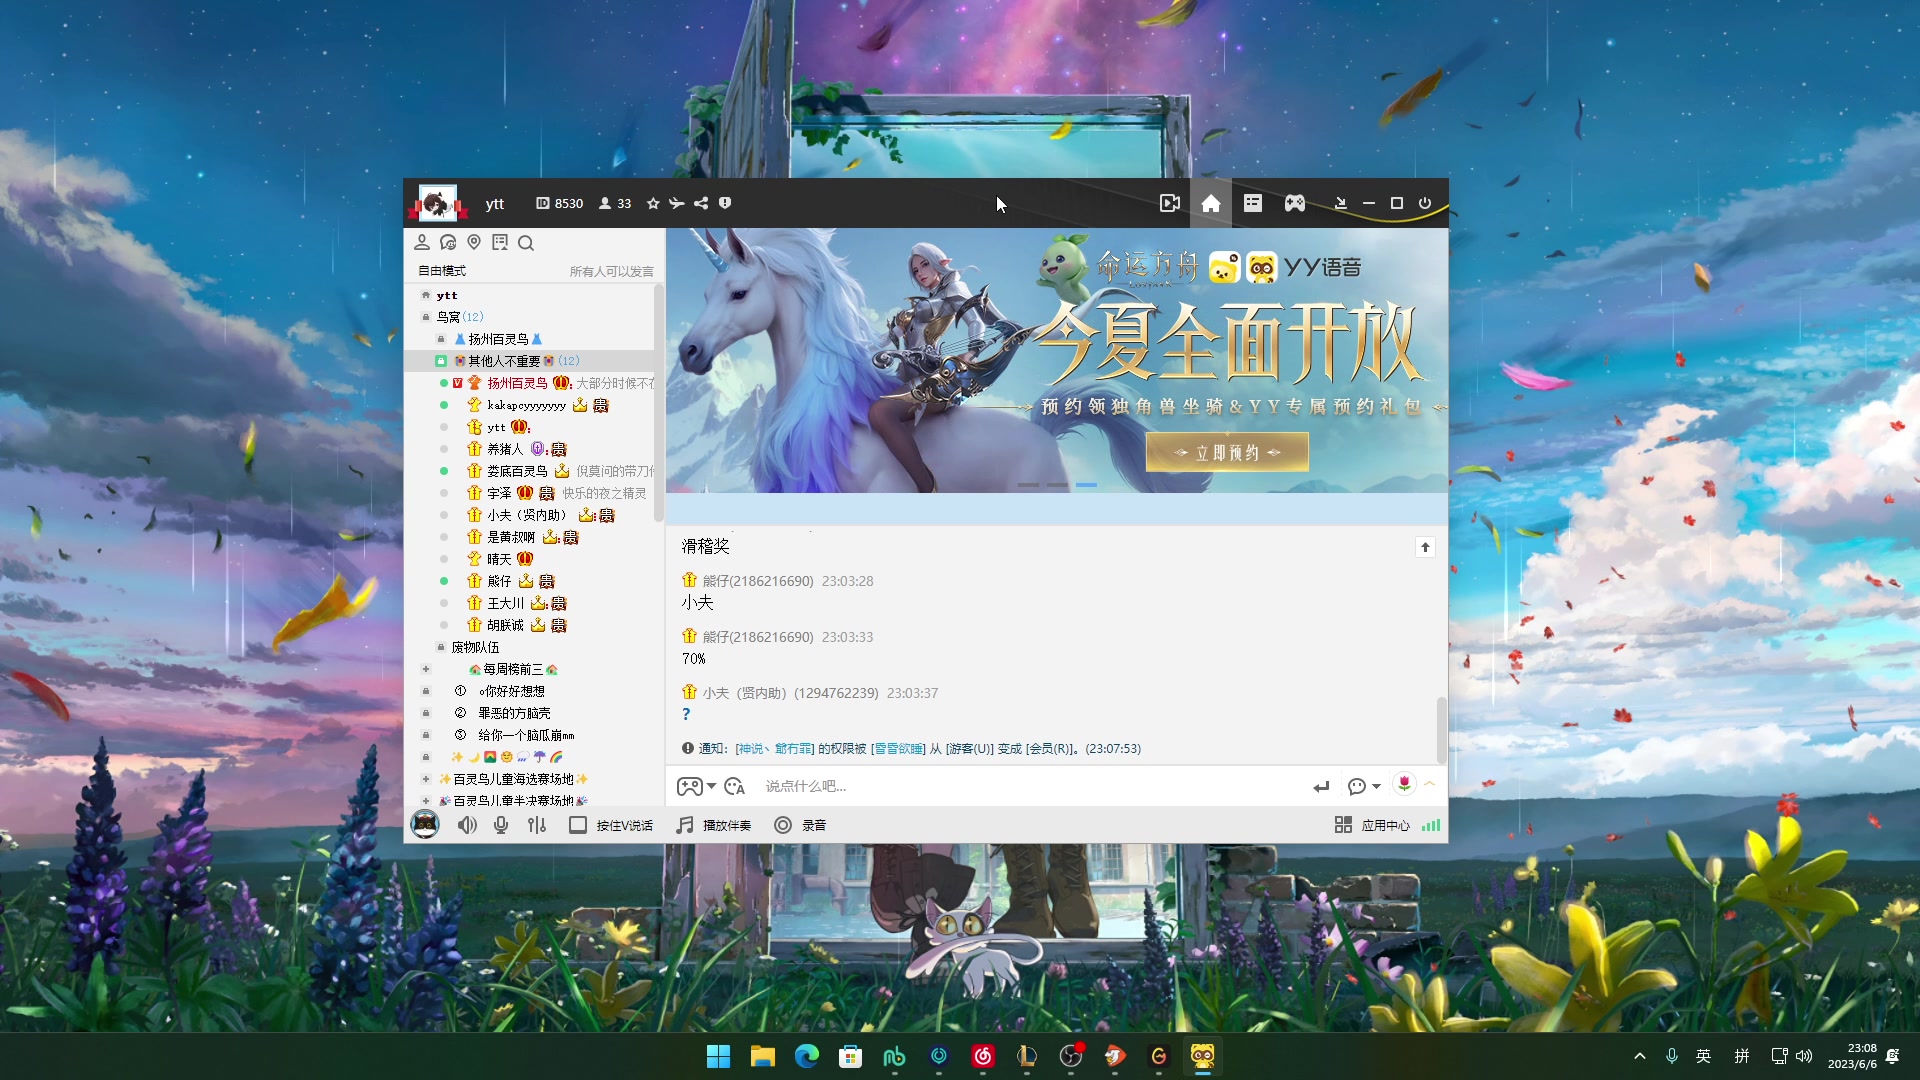This screenshot has width=1920, height=1080.
Task: Select user 养猪人 in member list
Action: [505, 449]
